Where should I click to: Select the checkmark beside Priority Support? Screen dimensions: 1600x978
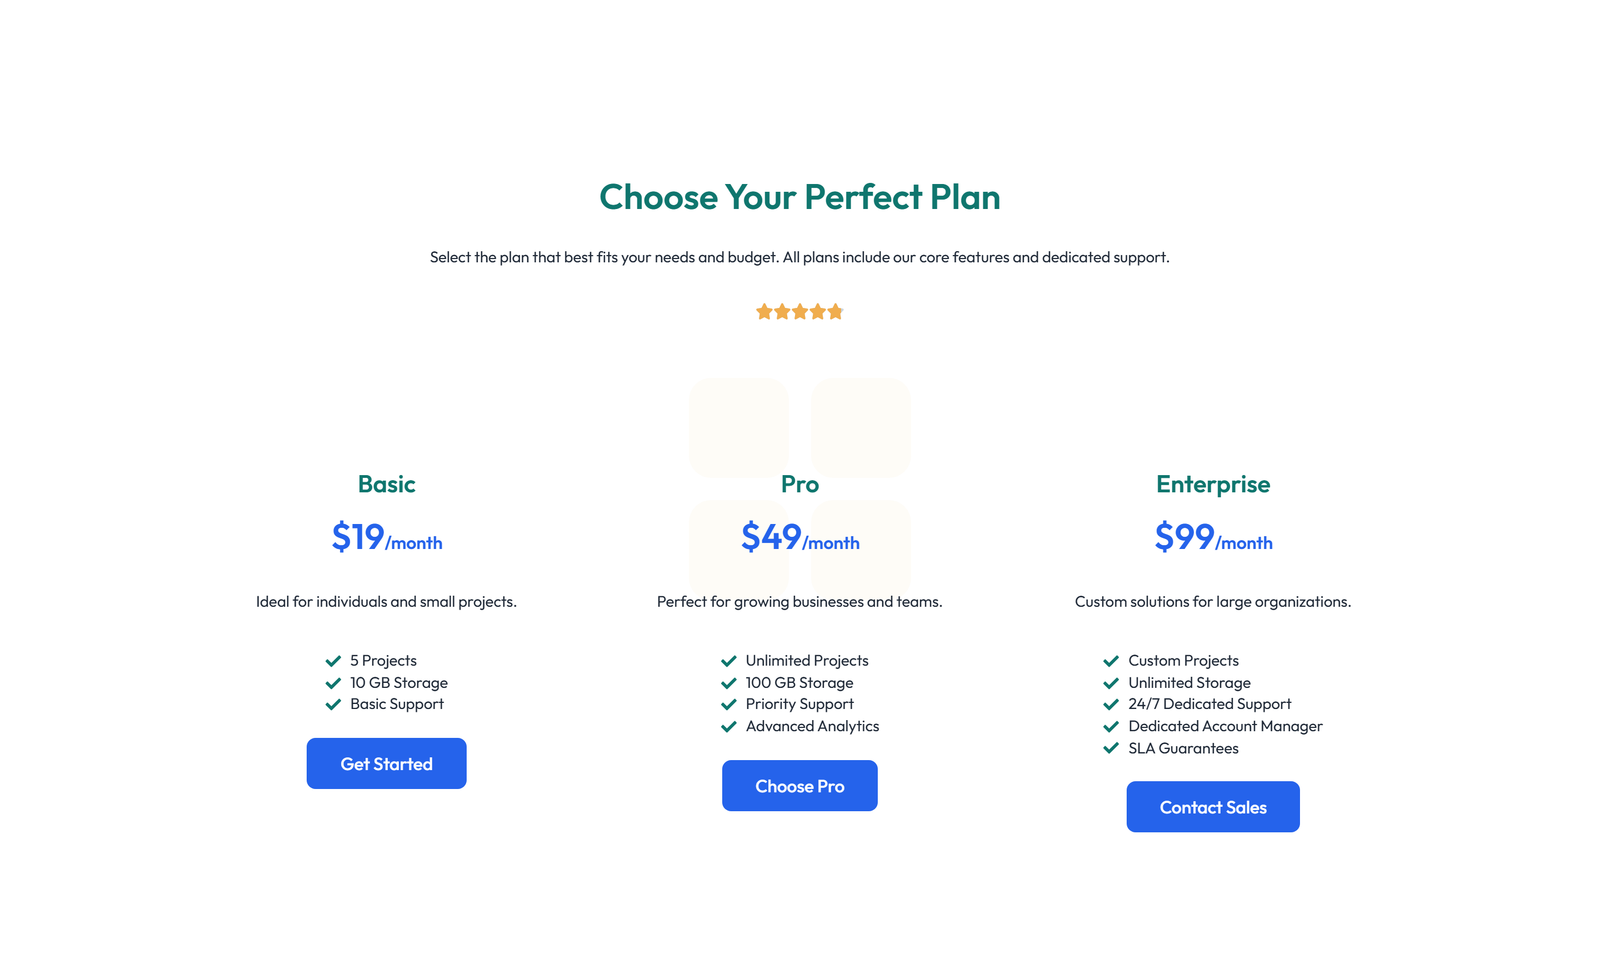click(728, 704)
